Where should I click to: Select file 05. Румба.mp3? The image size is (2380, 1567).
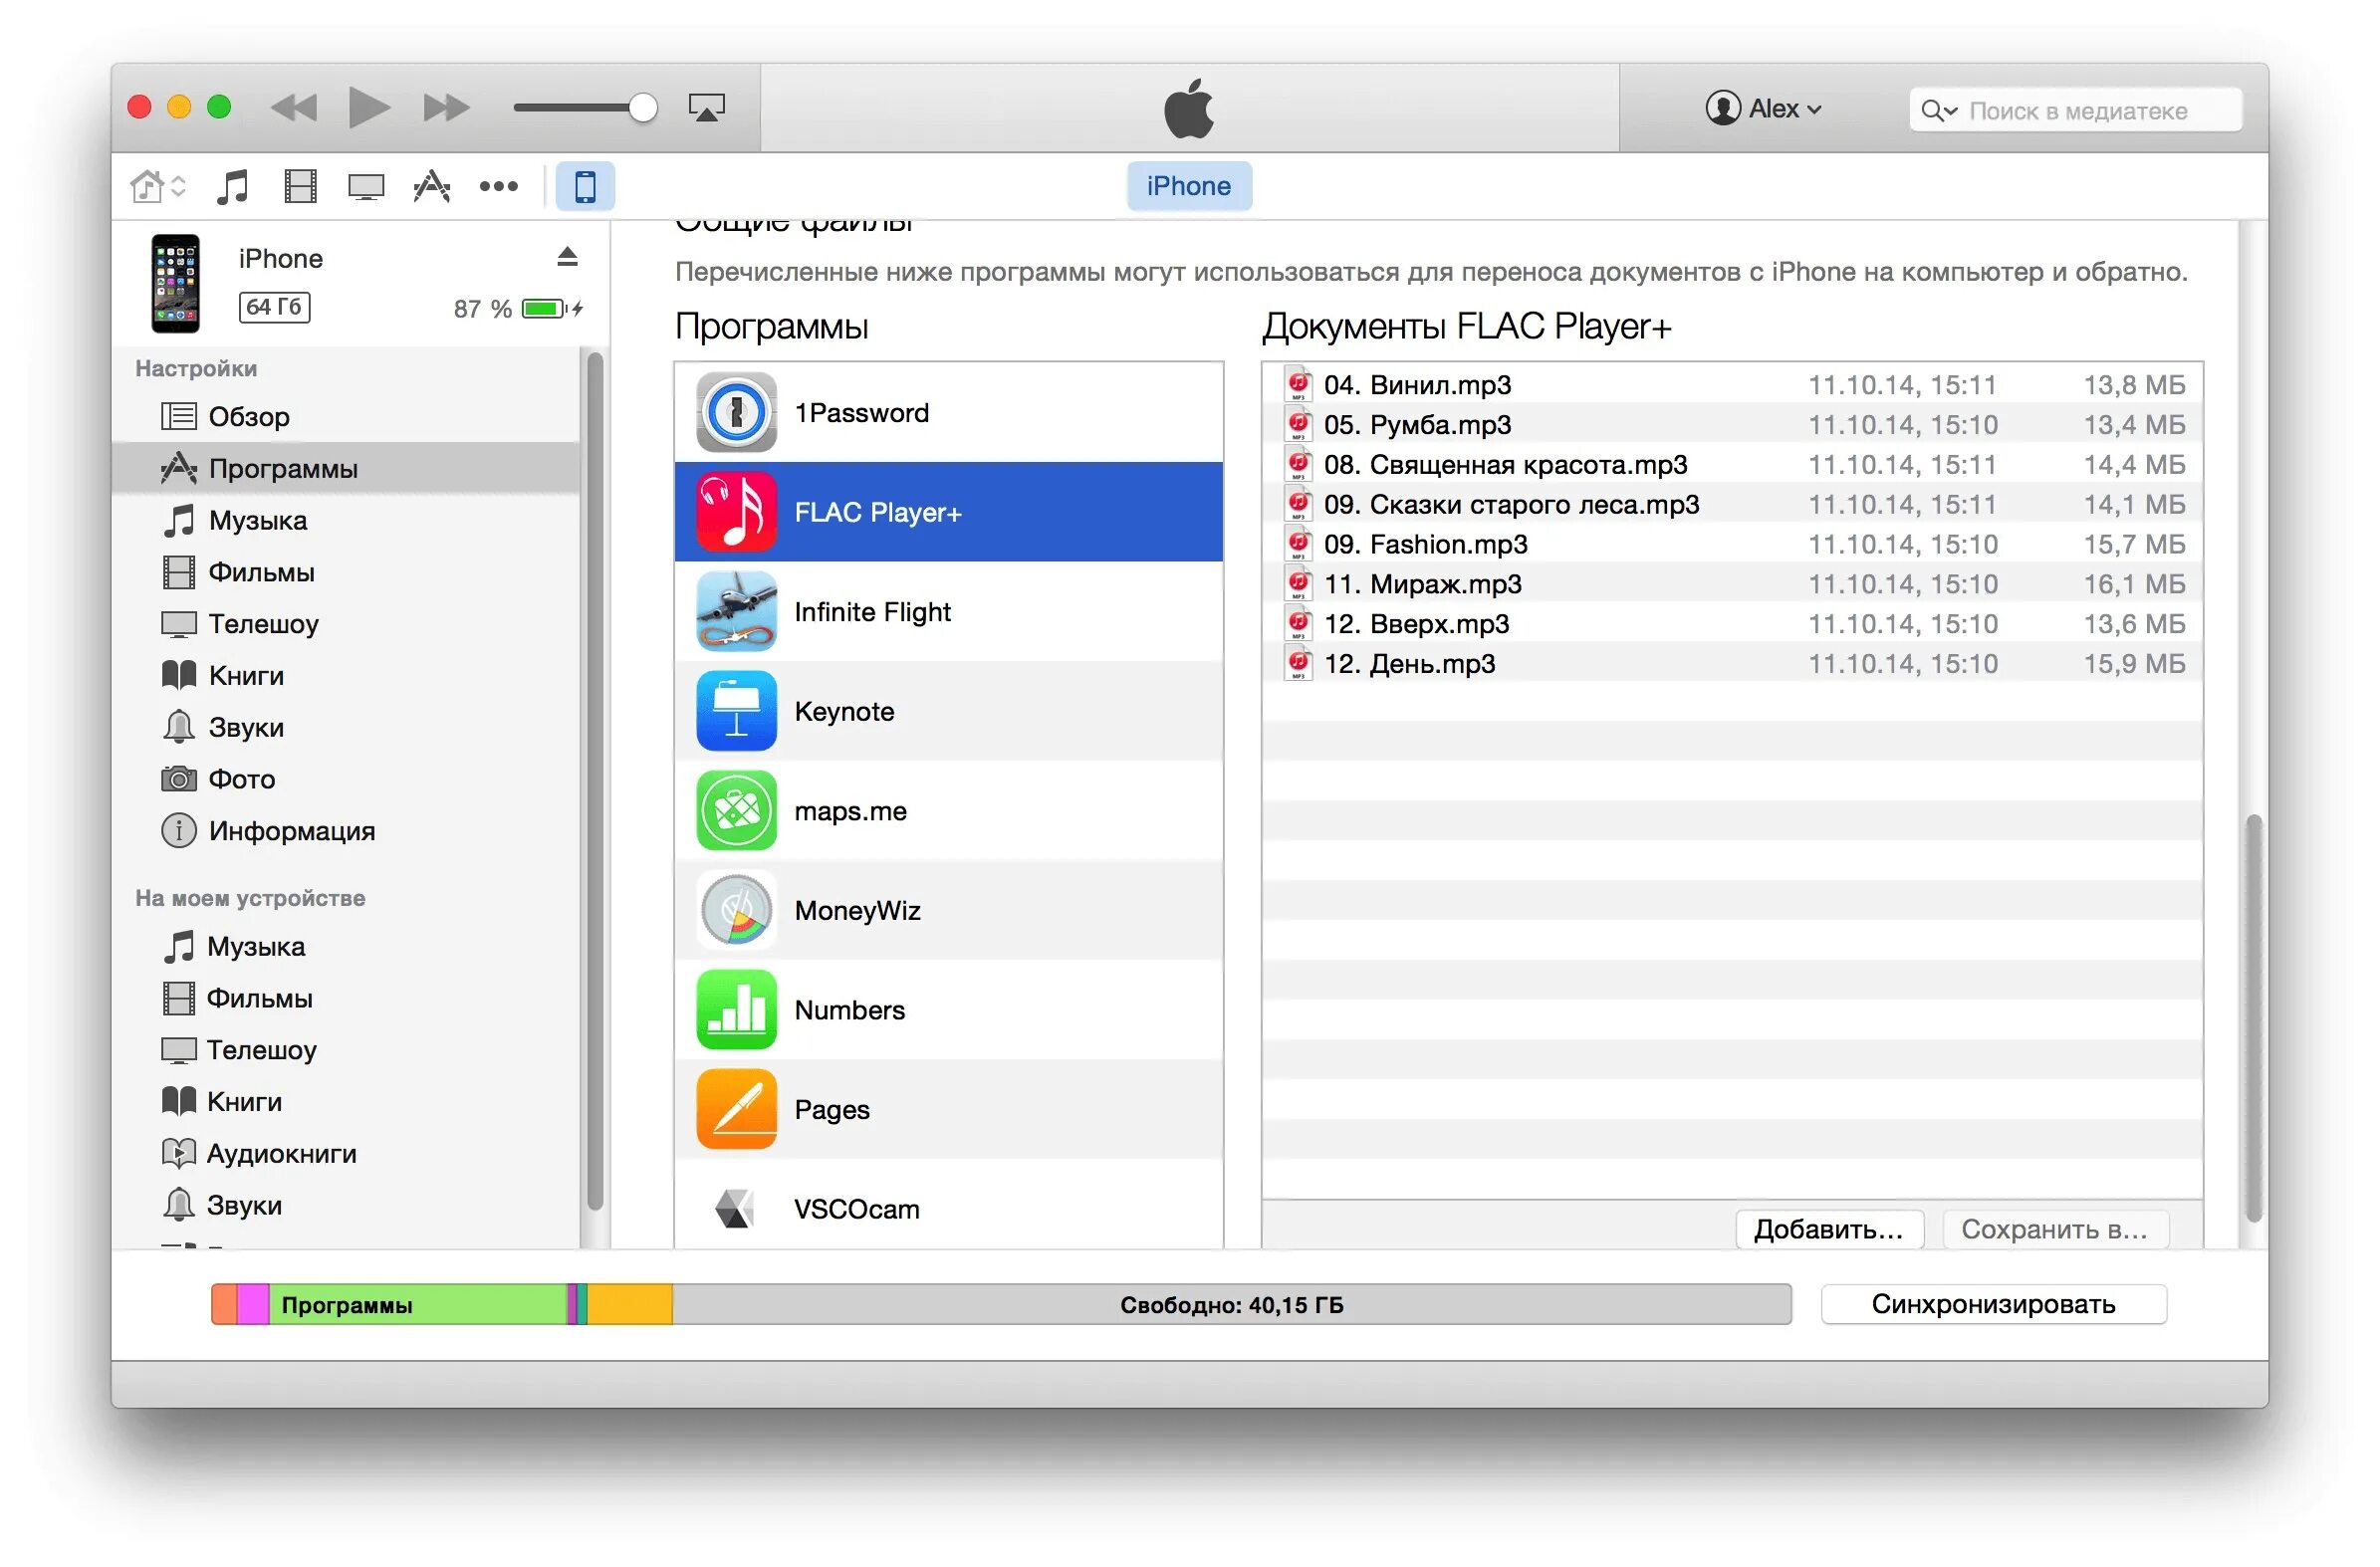pos(1733,424)
